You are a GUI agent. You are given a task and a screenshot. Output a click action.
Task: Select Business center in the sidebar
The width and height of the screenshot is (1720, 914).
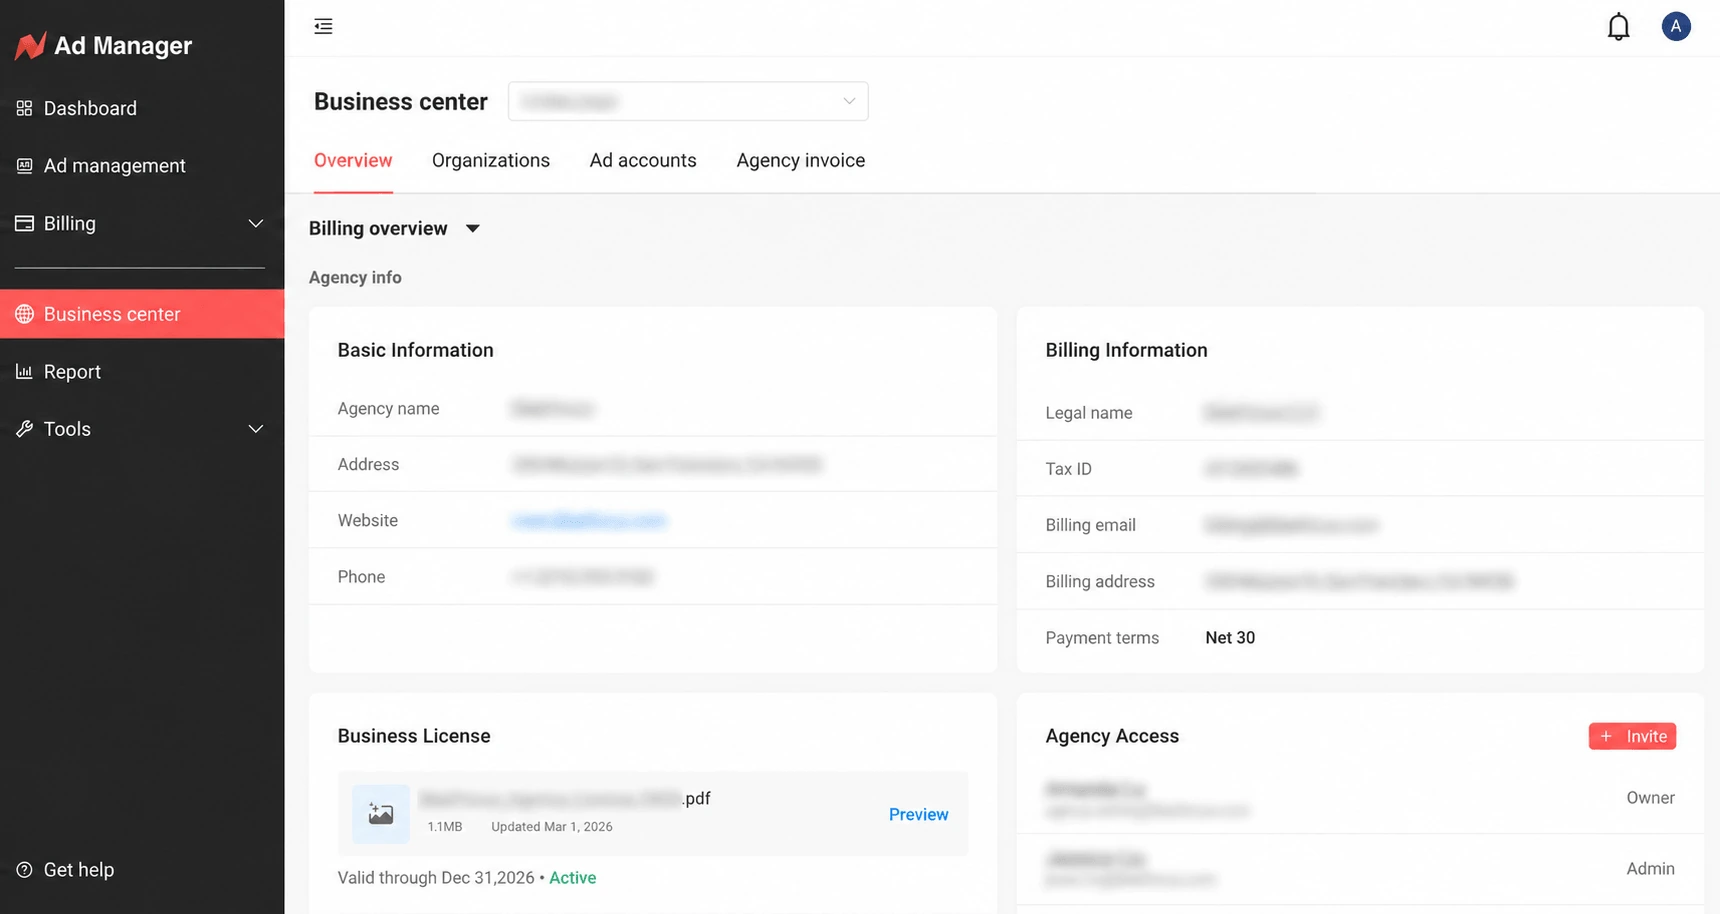coord(142,314)
